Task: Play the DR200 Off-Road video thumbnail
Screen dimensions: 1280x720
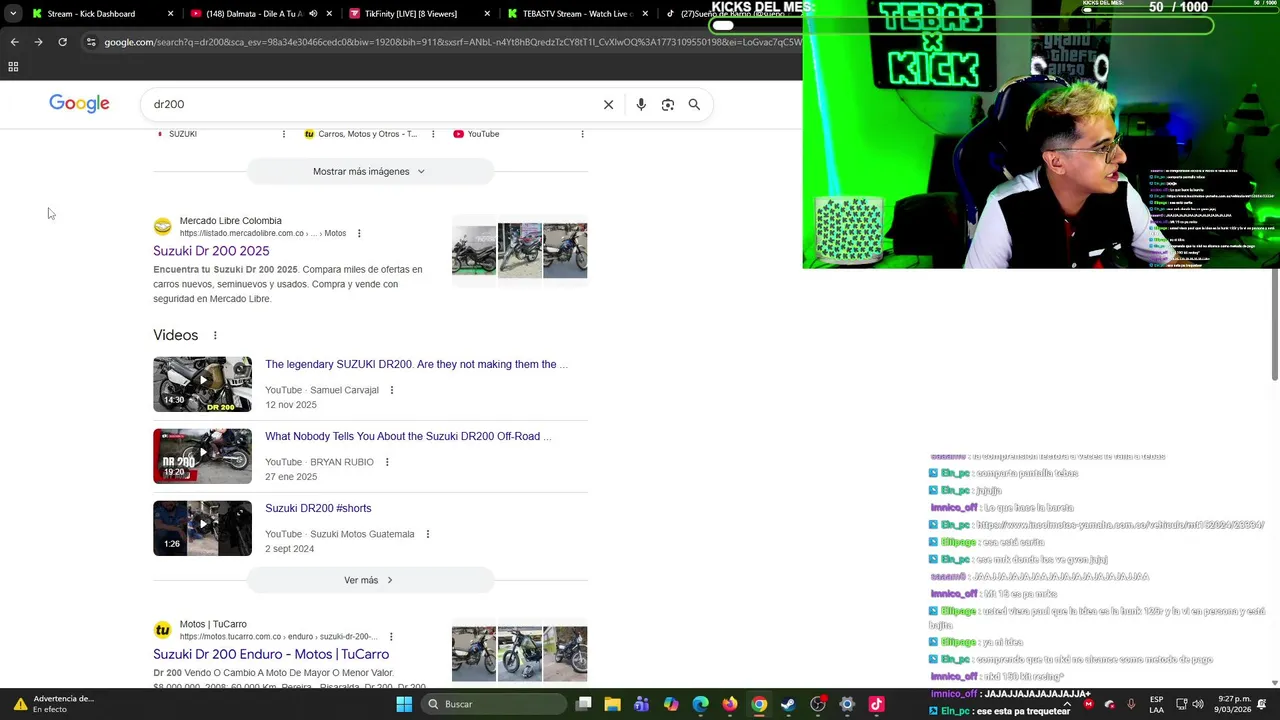Action: [202, 456]
